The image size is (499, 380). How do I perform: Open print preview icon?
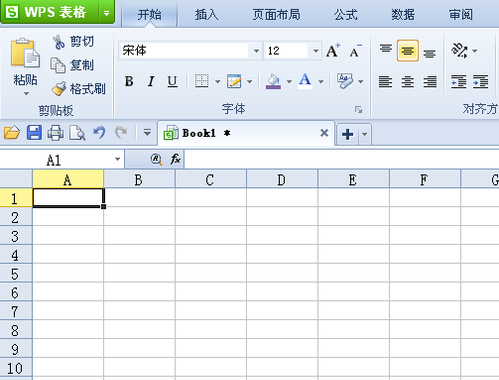pos(77,133)
